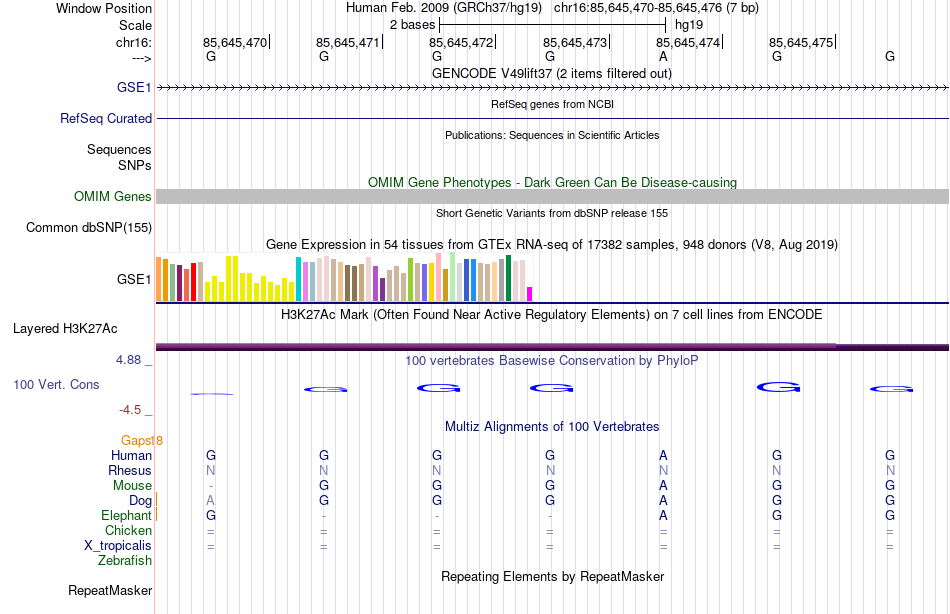Open Multiz Alignments of 100 Vertebrates title
Viewport: 950px width, 614px height.
(552, 426)
